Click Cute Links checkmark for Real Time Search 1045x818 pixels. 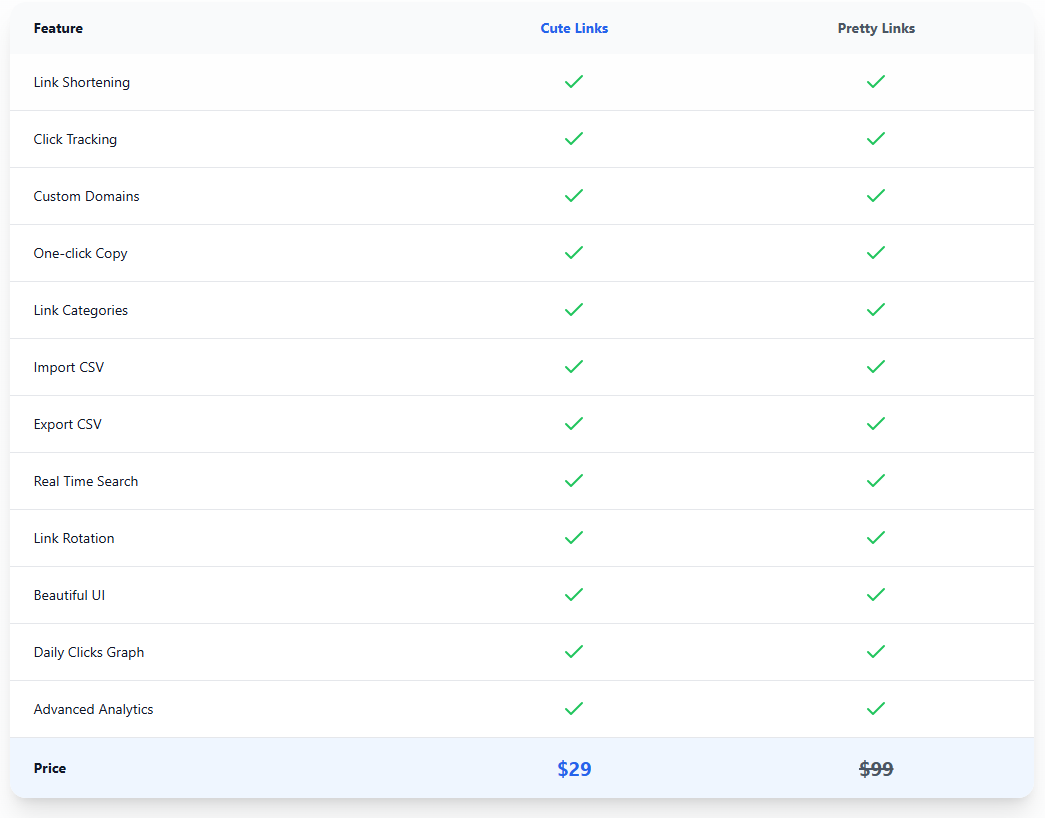click(574, 481)
